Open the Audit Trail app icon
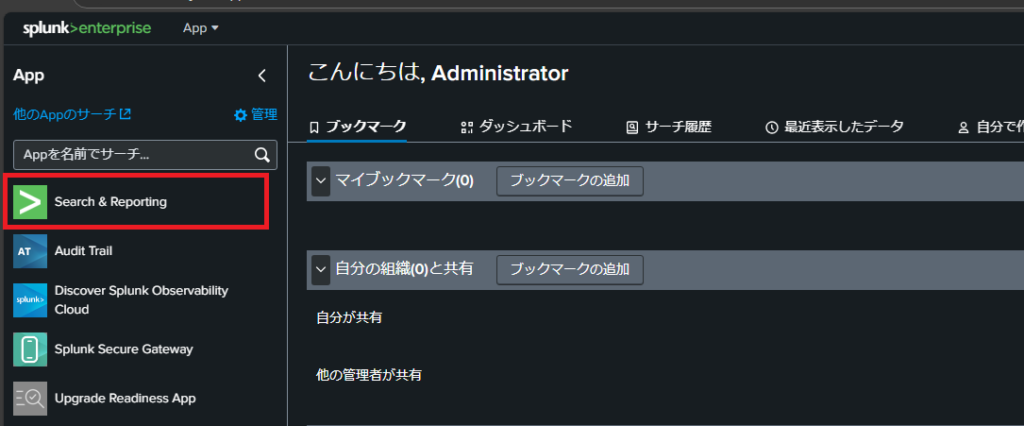The width and height of the screenshot is (1024, 426). pyautogui.click(x=31, y=251)
